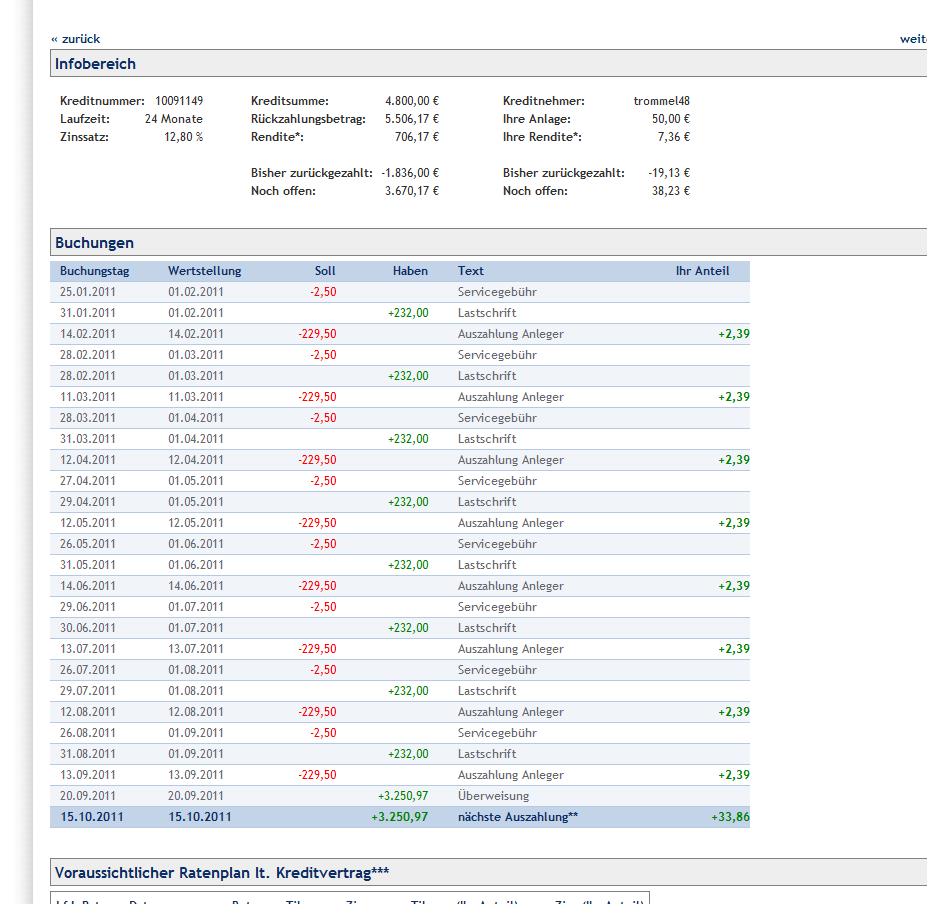Select Überweisung in the 20.09.2011 row

click(x=494, y=796)
